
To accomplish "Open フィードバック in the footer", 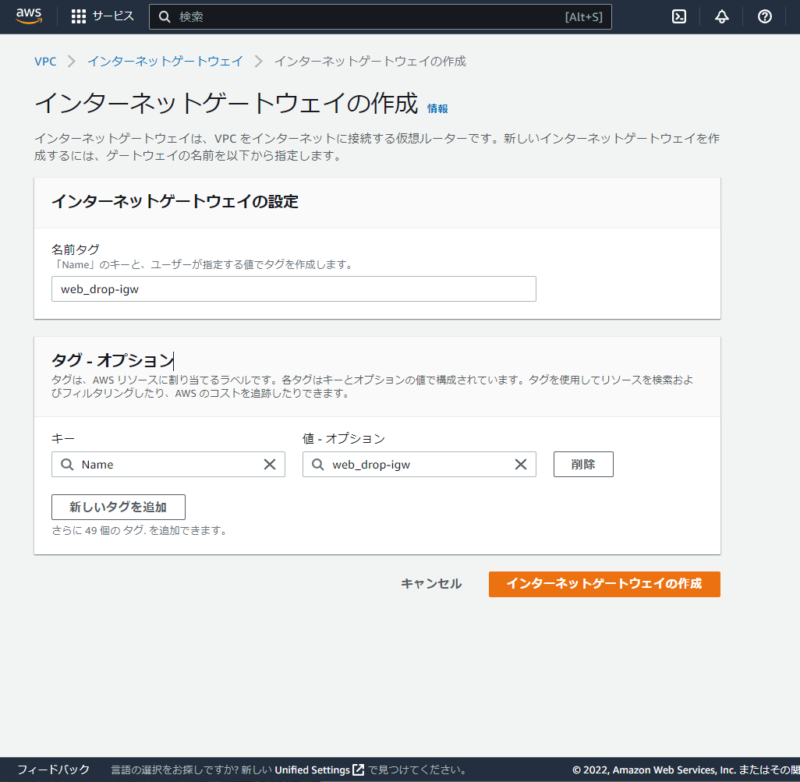I will [x=53, y=769].
